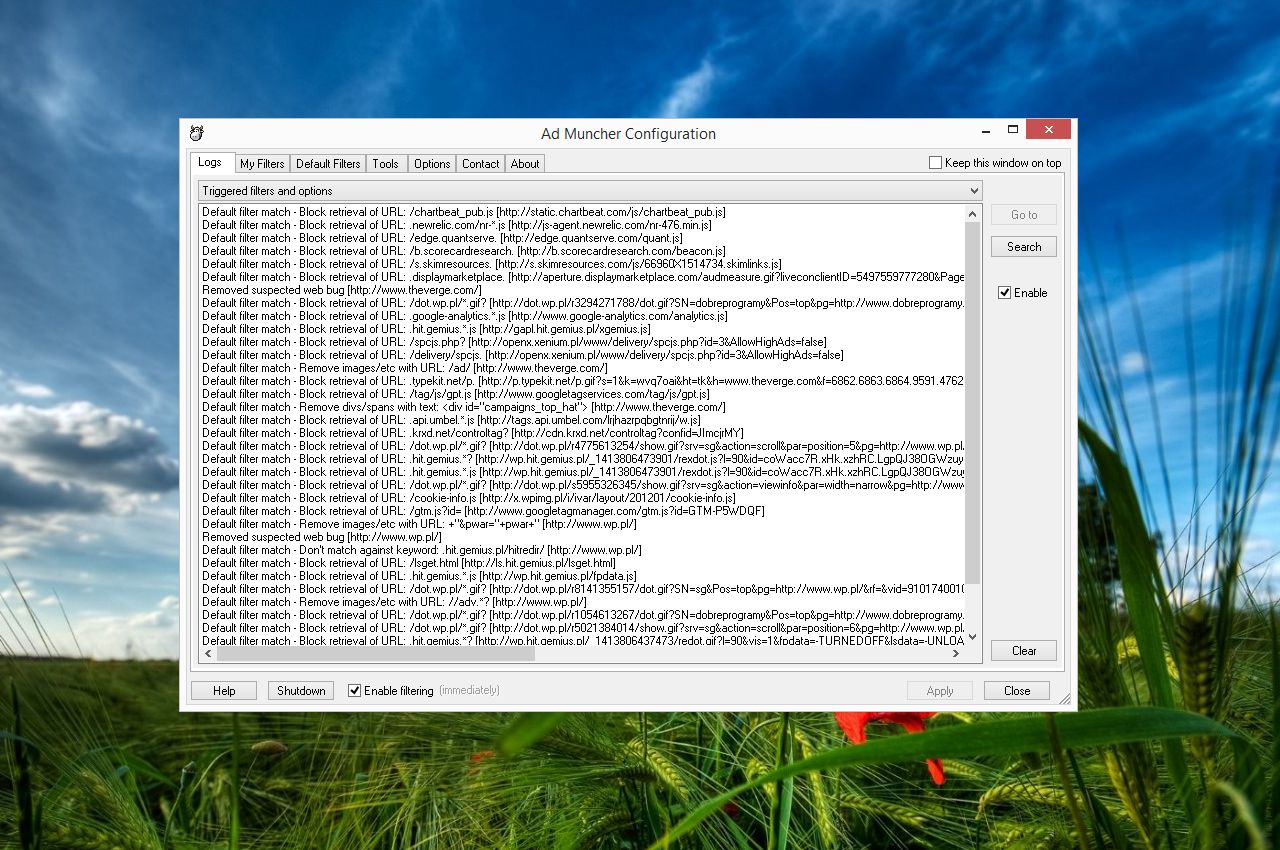
Task: Tick Keep this window on top
Action: (x=935, y=163)
